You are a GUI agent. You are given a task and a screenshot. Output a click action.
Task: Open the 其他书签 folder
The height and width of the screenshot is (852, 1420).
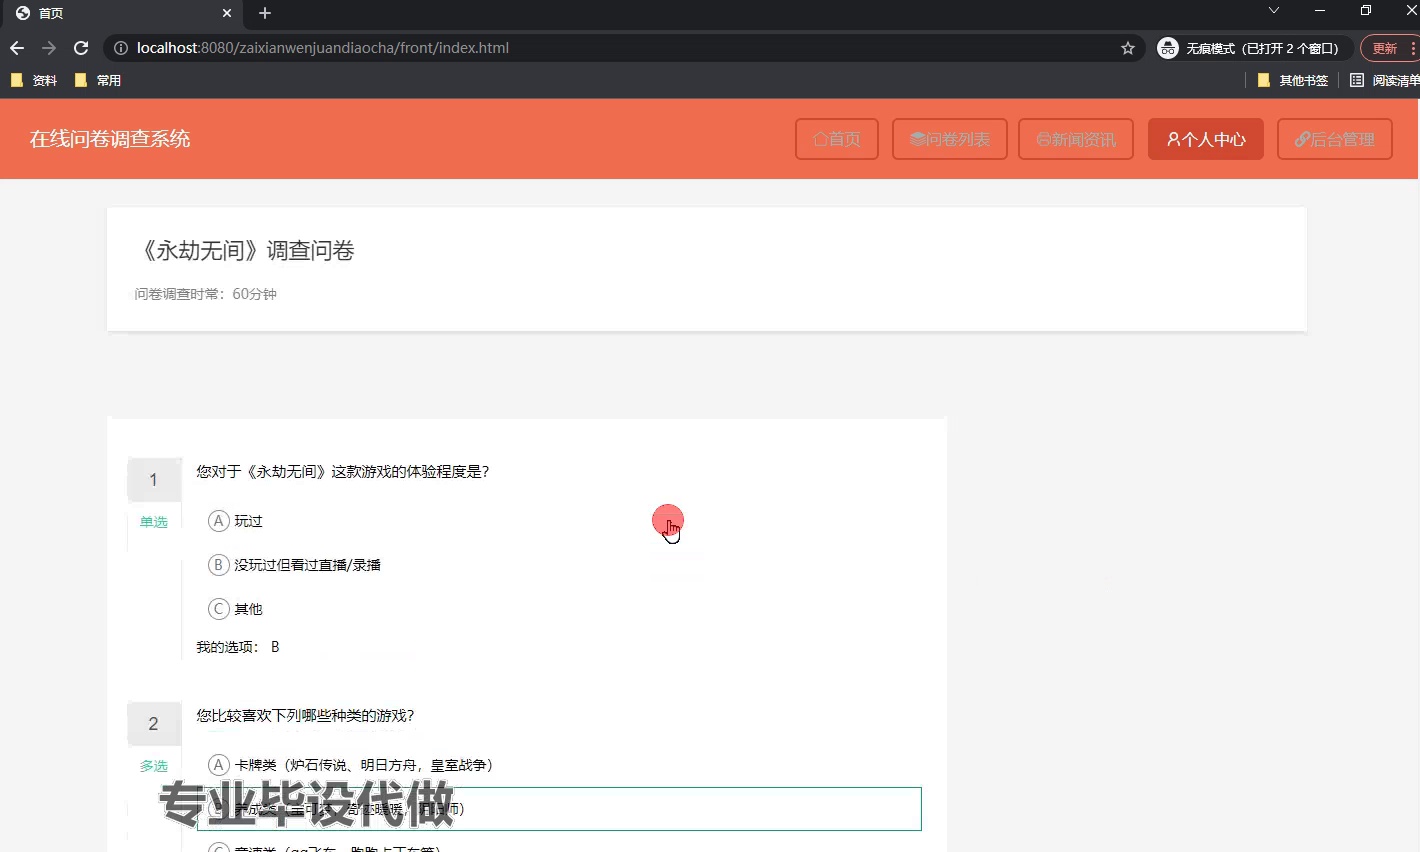(1292, 80)
